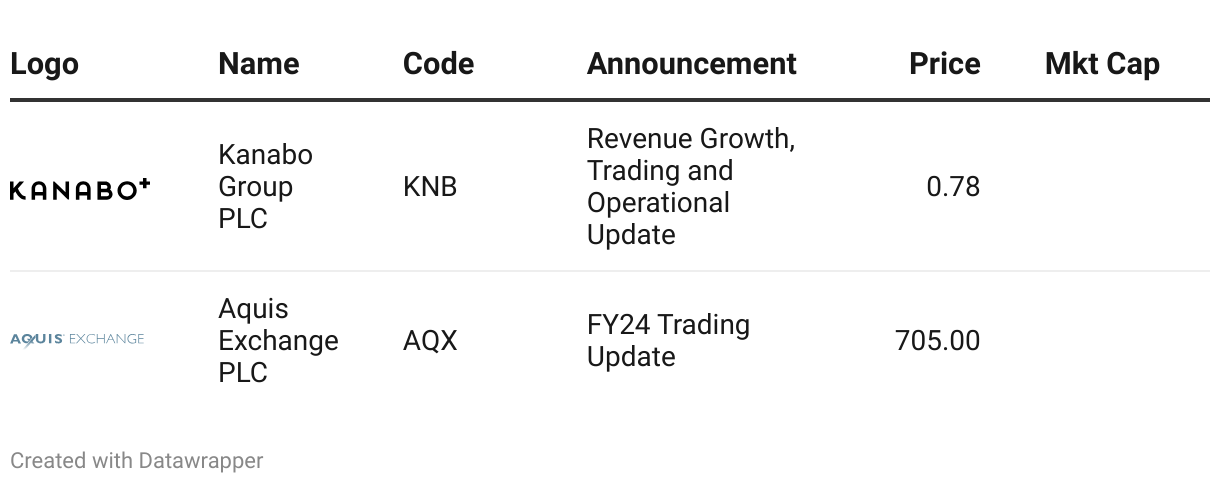1220x484 pixels.
Task: Click the plus sign in the Kanabo logo
Action: [144, 184]
